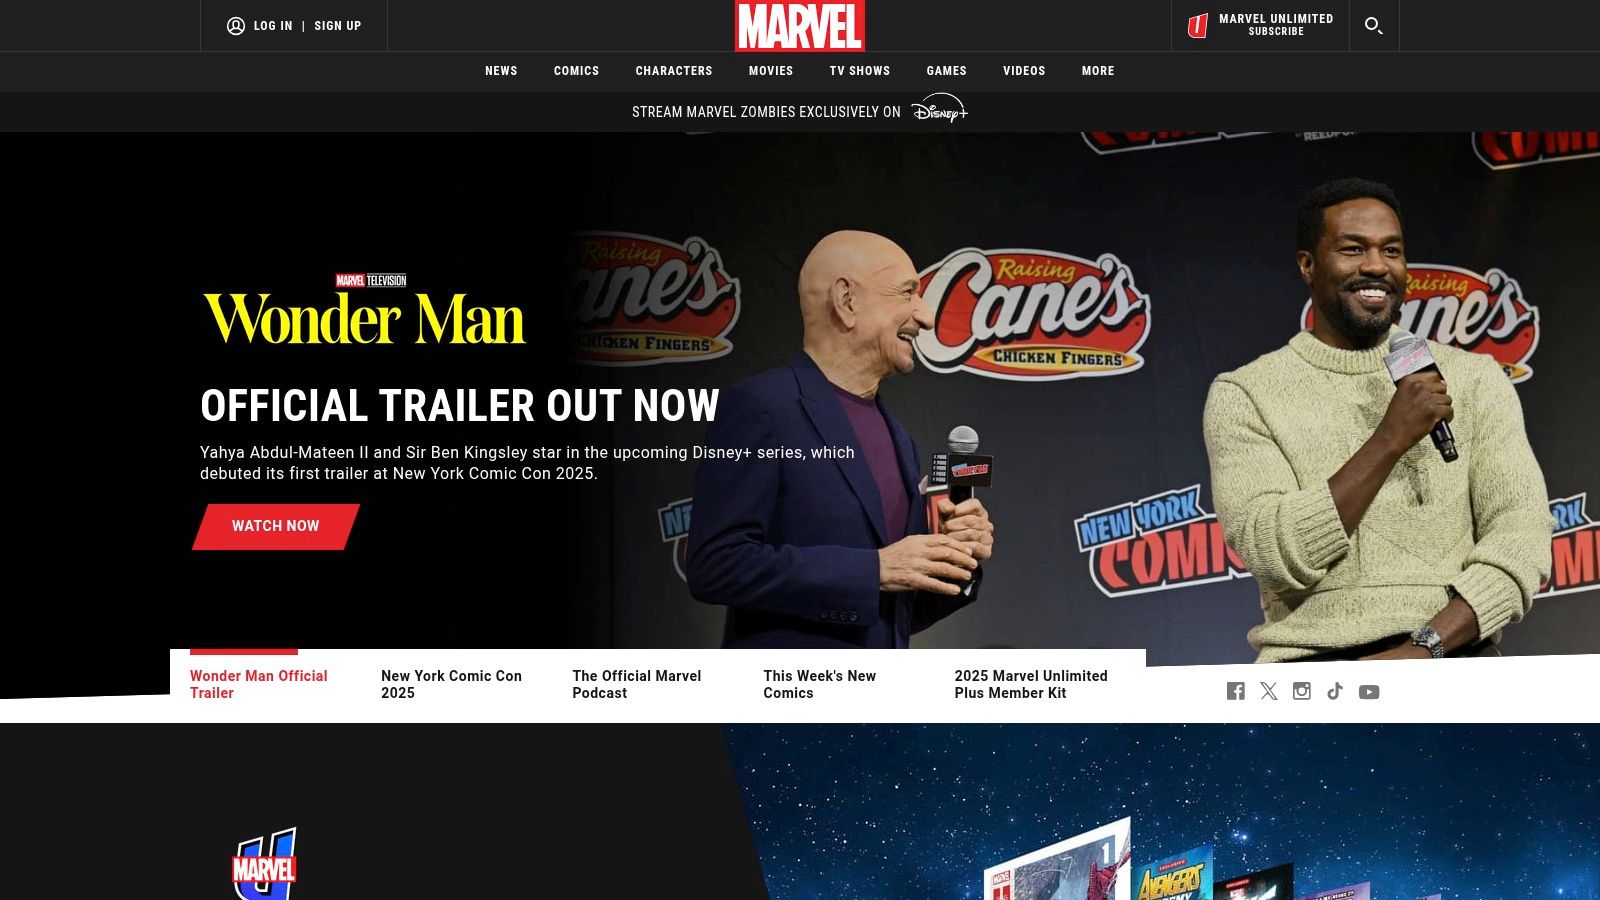This screenshot has width=1600, height=900.
Task: Select the TV SHOWS menu item
Action: (x=859, y=71)
